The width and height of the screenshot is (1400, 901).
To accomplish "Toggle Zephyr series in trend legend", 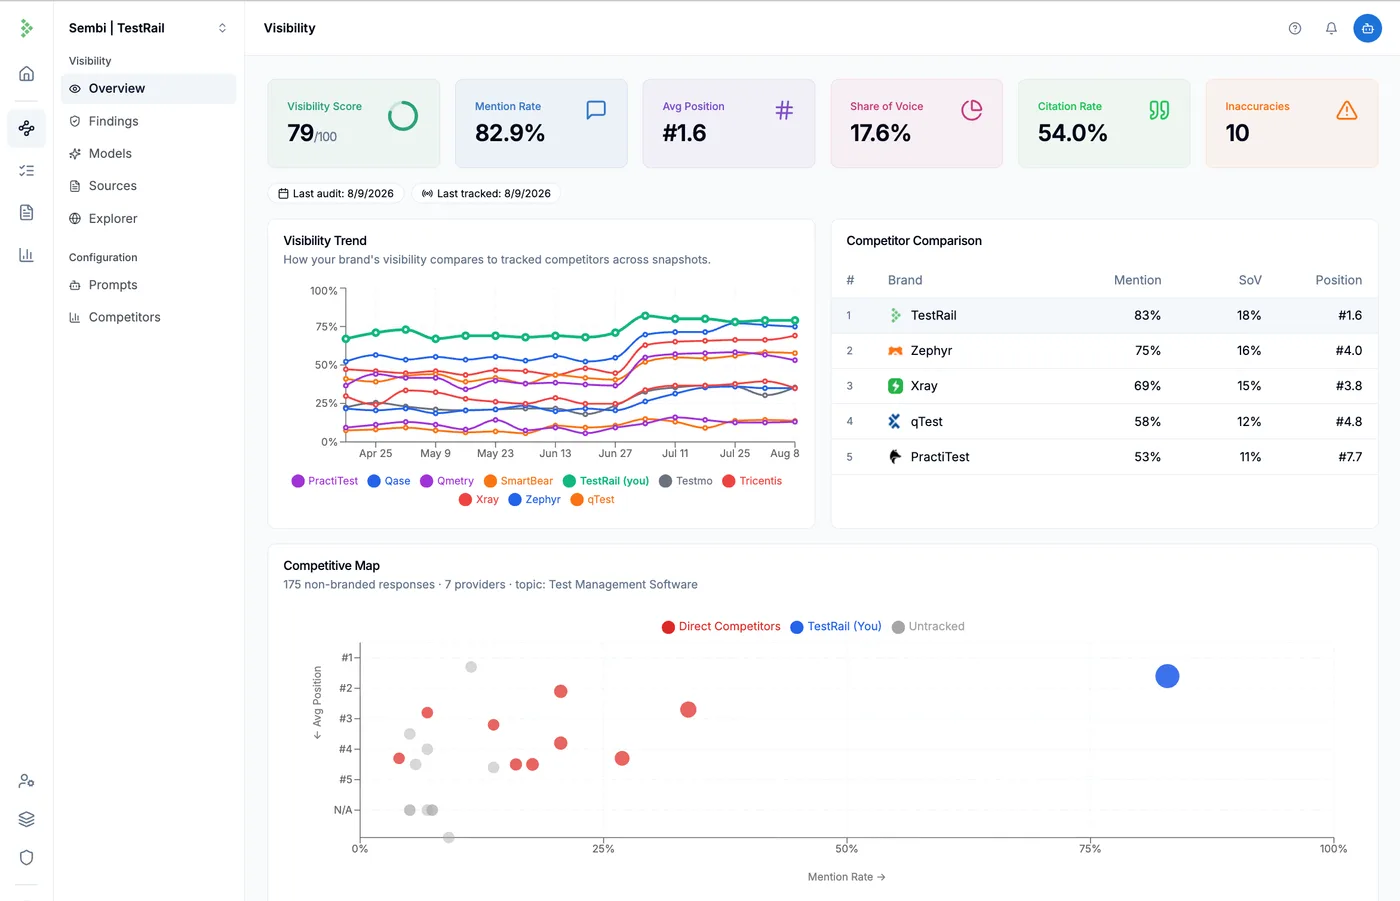I will point(534,500).
